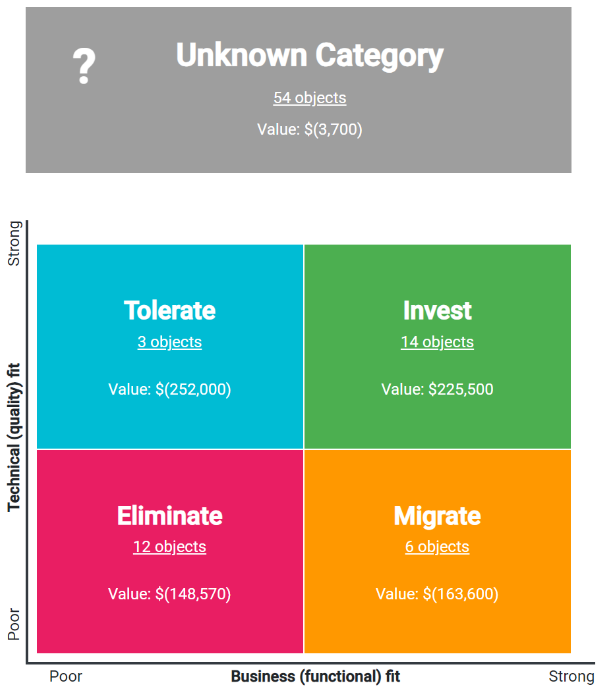Click the Poor label on horizontal axis
Image resolution: width=600 pixels, height=690 pixels.
pos(66,676)
